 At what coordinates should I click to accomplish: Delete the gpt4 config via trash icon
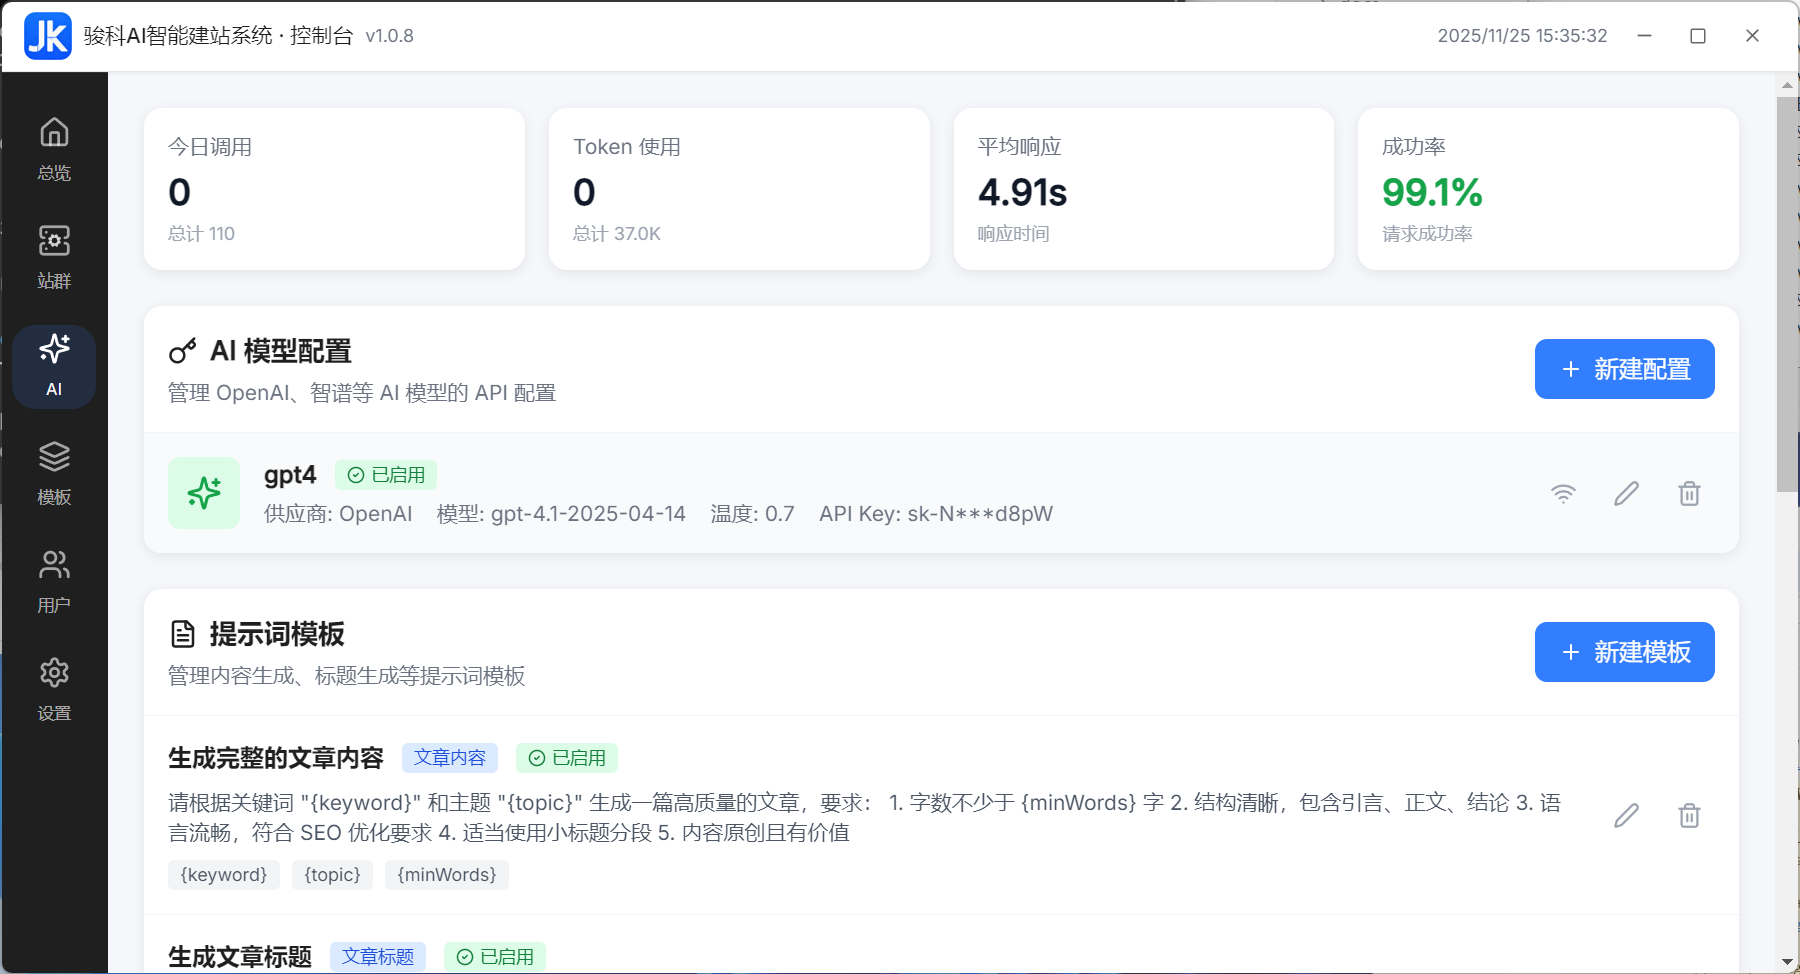1689,493
